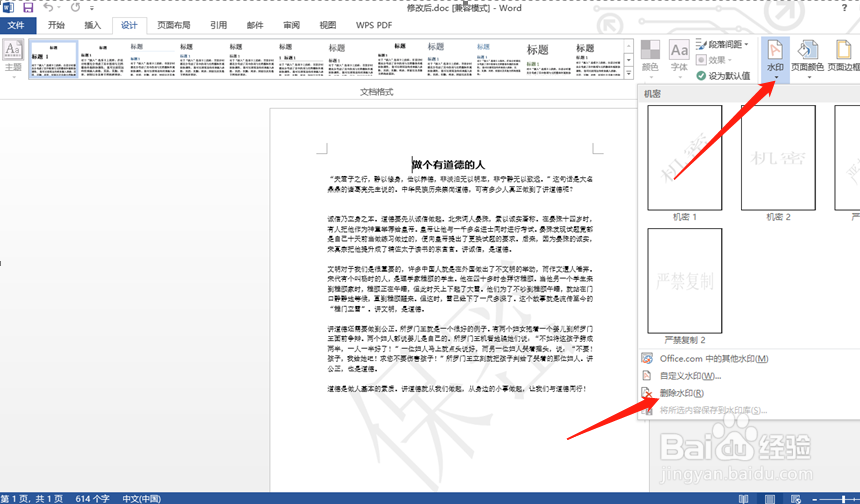This screenshot has height=504, width=860.
Task: Click the word count 614 个字
Action: tap(92, 499)
